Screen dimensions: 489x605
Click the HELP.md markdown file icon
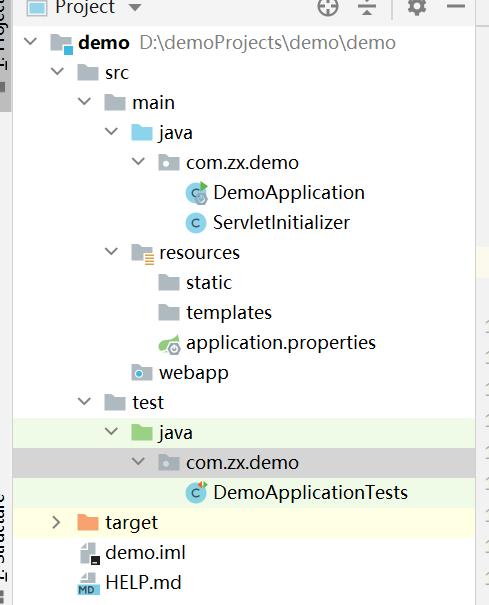pos(89,583)
